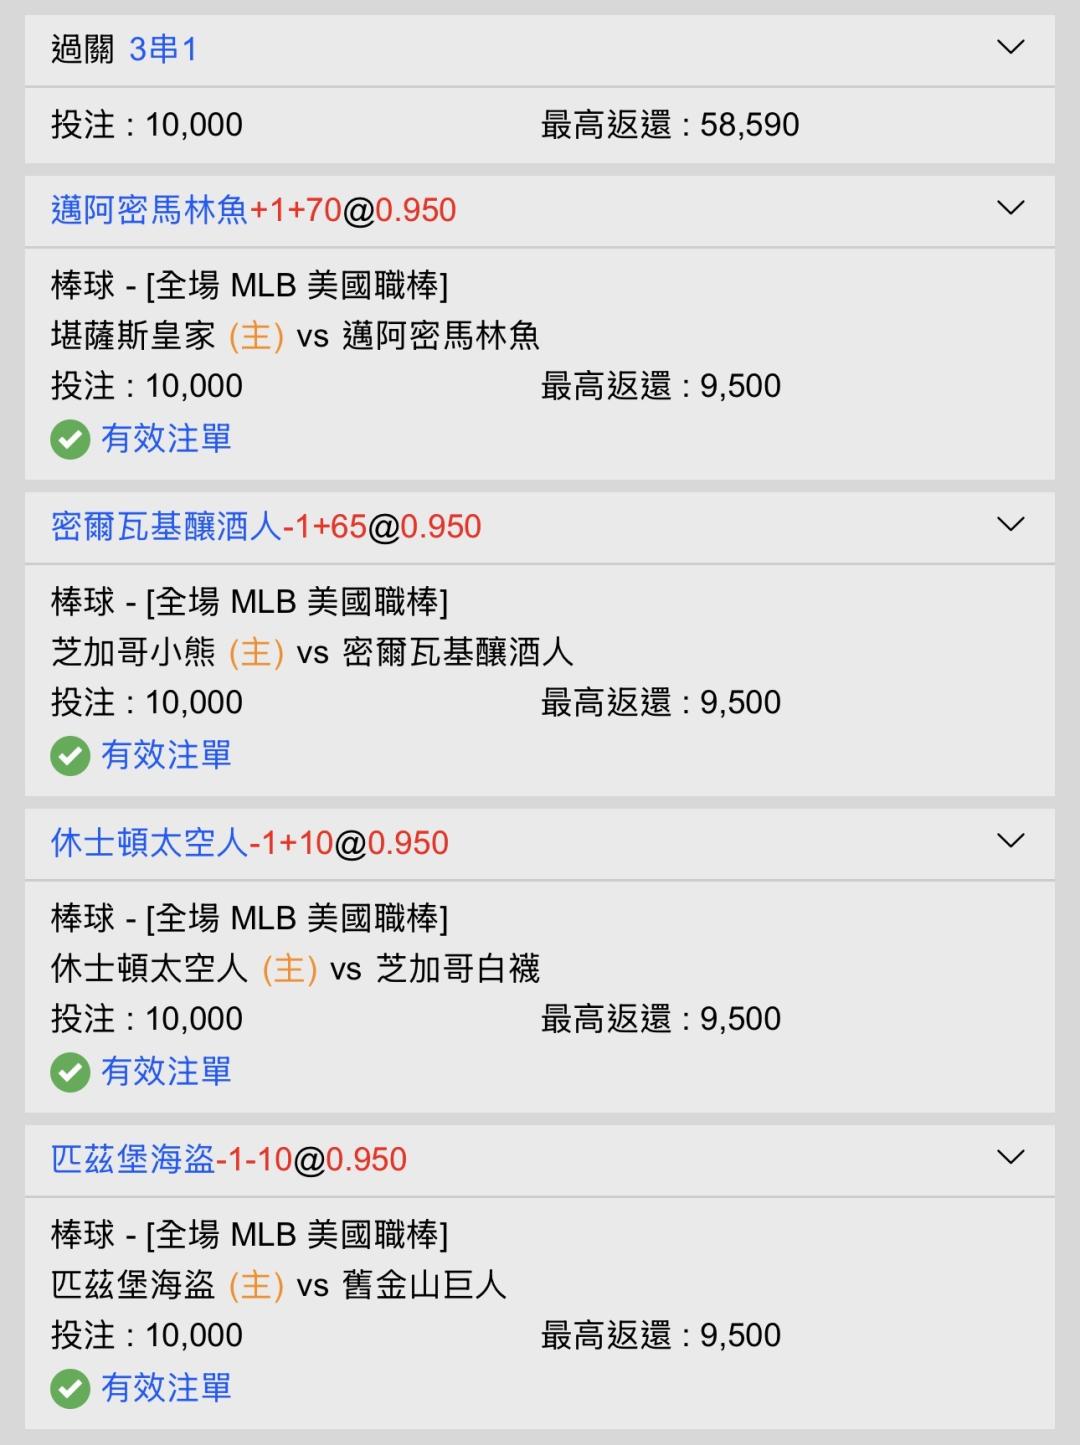The width and height of the screenshot is (1080, 1445).
Task: Select the 堪薩斯皇家 (主) vs 邁阿密馬林魚 matchup row
Action: (295, 335)
